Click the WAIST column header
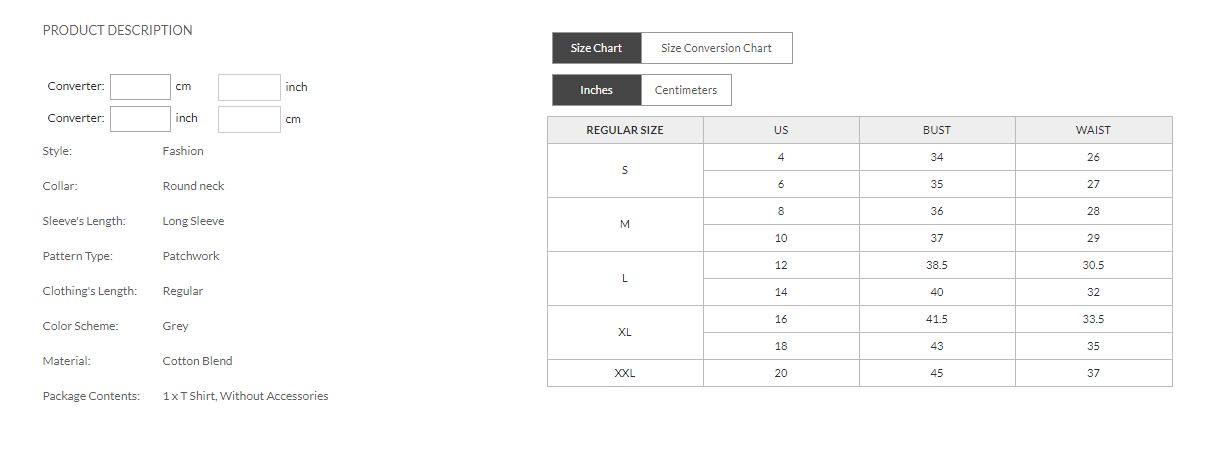 [x=1093, y=130]
